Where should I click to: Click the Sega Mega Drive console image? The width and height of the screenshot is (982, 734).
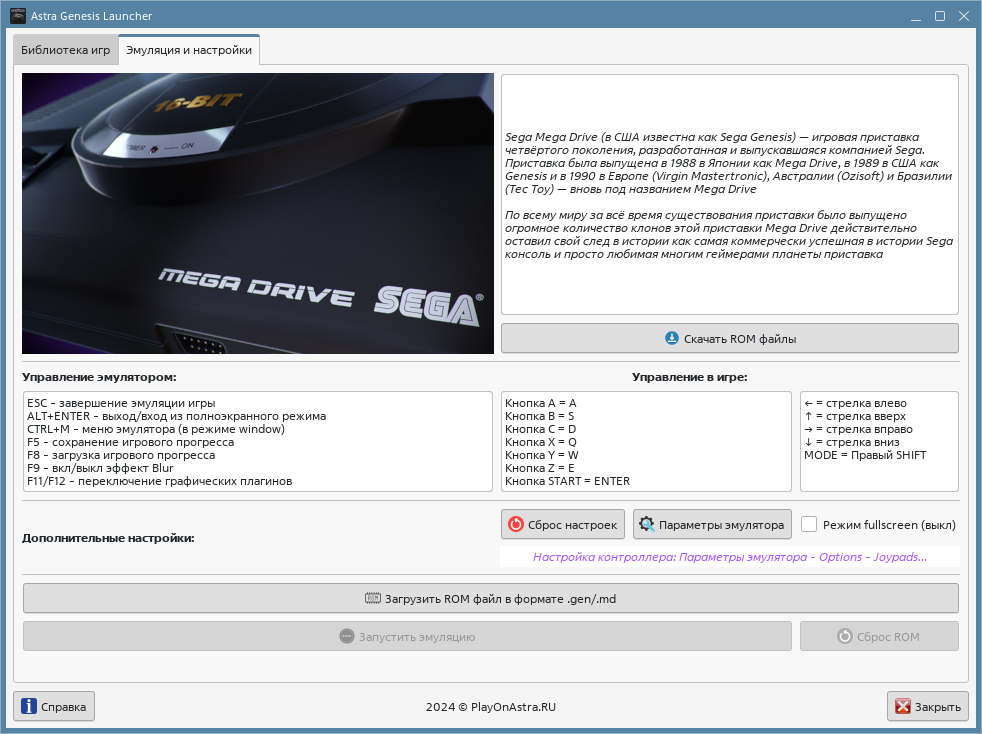tap(258, 214)
